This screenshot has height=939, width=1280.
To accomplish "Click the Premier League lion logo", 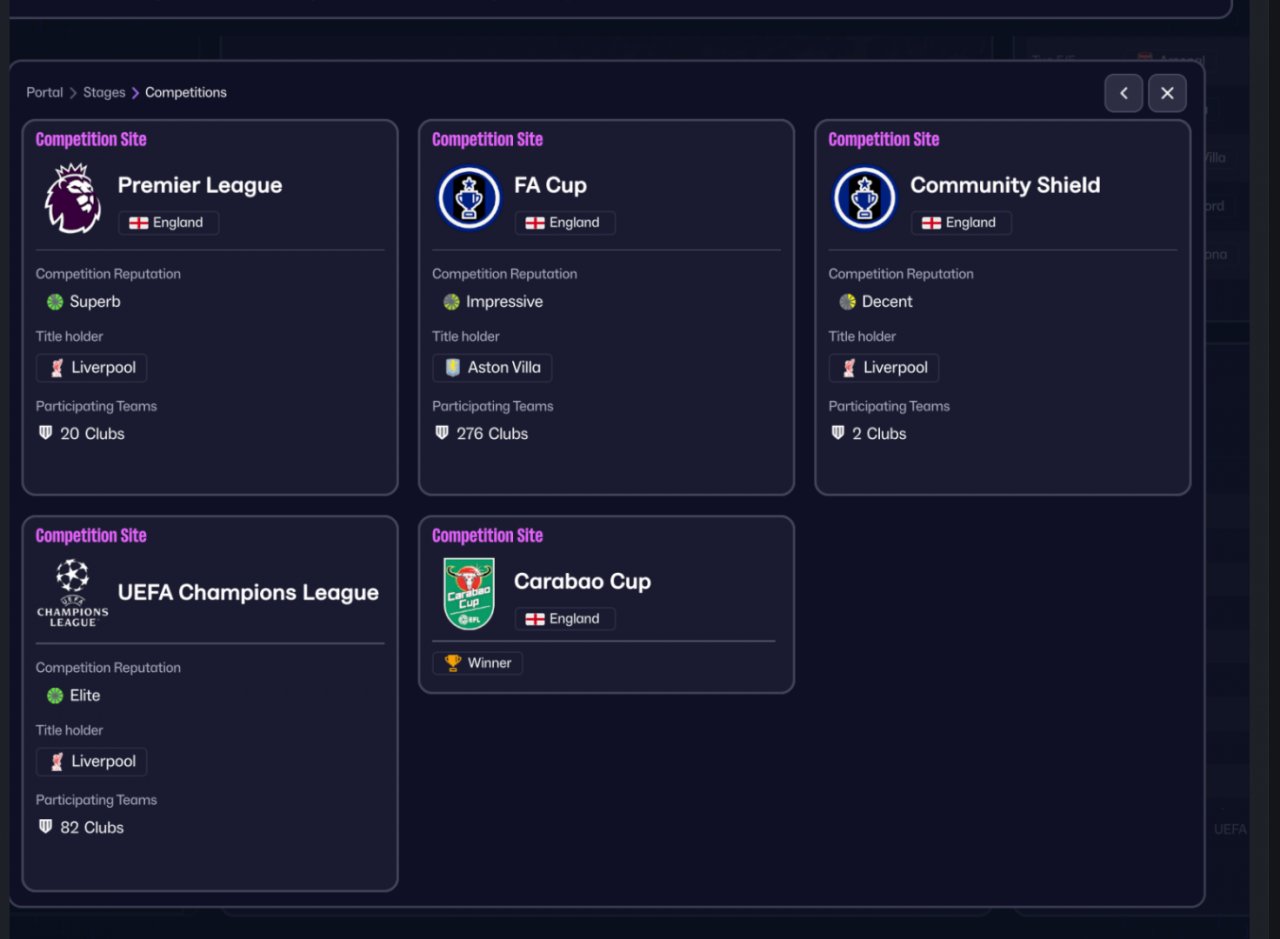I will [x=73, y=199].
